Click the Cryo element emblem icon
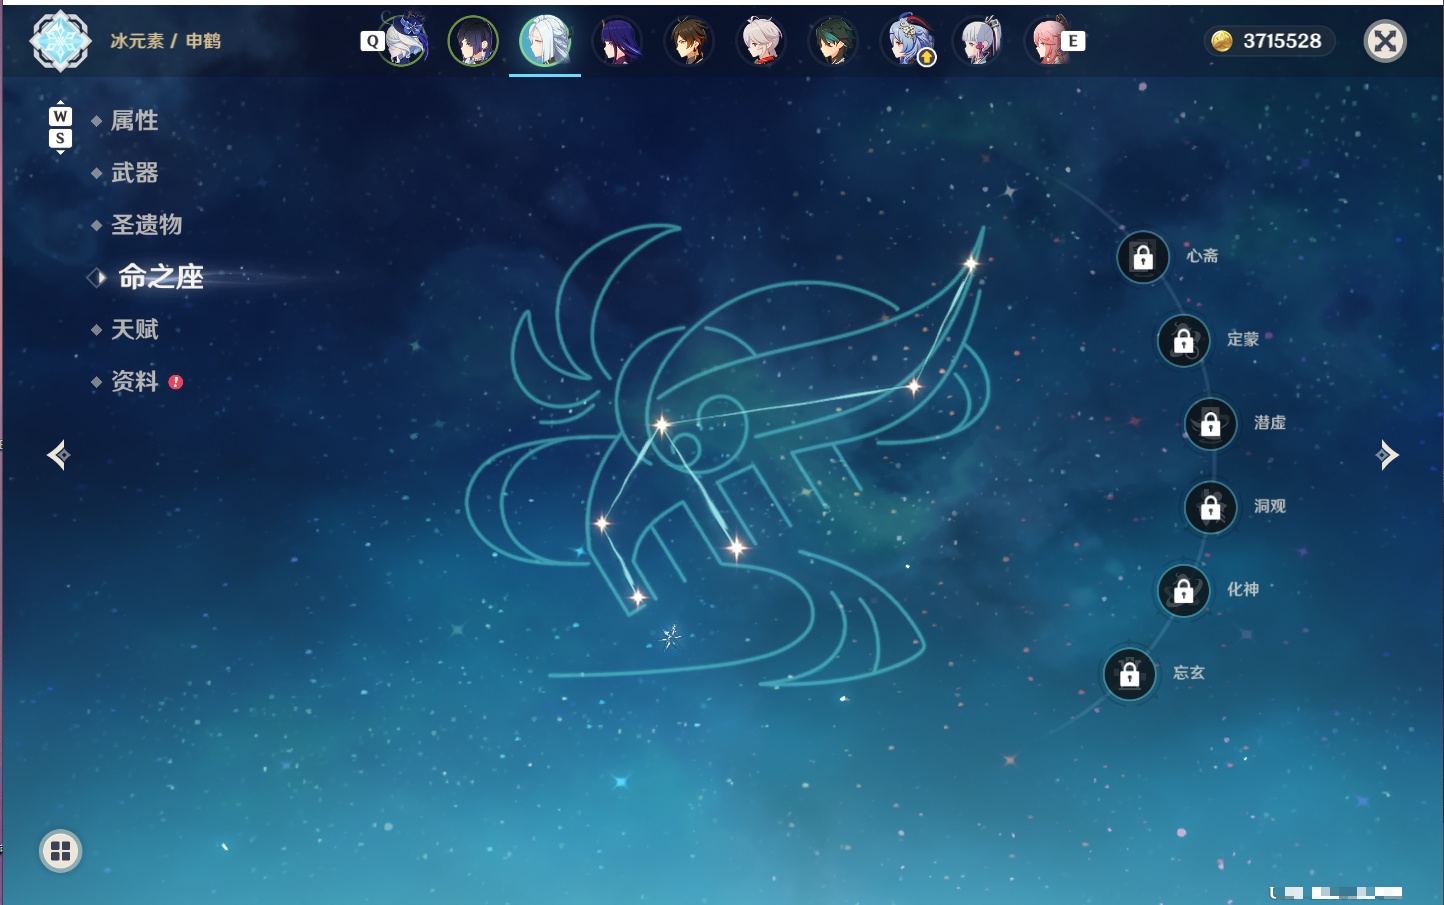 click(x=60, y=41)
